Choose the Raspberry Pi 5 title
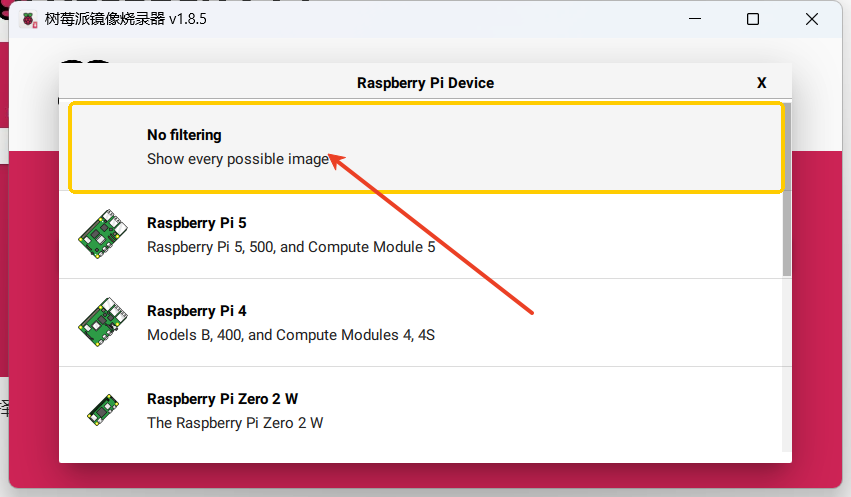Viewport: 851px width, 497px height. 196,222
